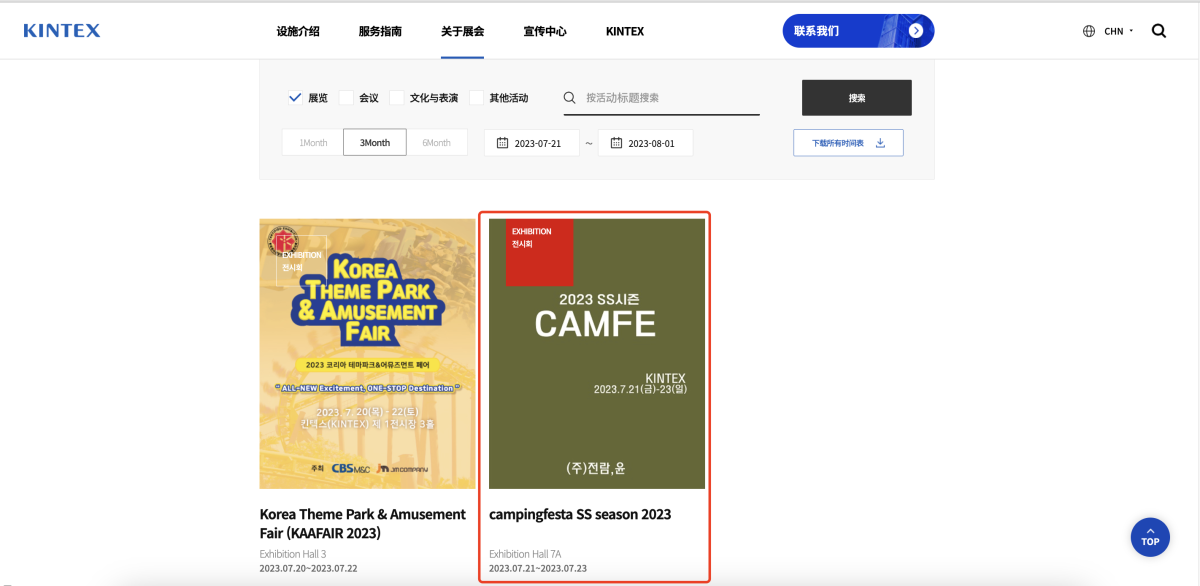The image size is (1200, 586).
Task: Tick the 其他活动 checkbox
Action: (x=476, y=98)
